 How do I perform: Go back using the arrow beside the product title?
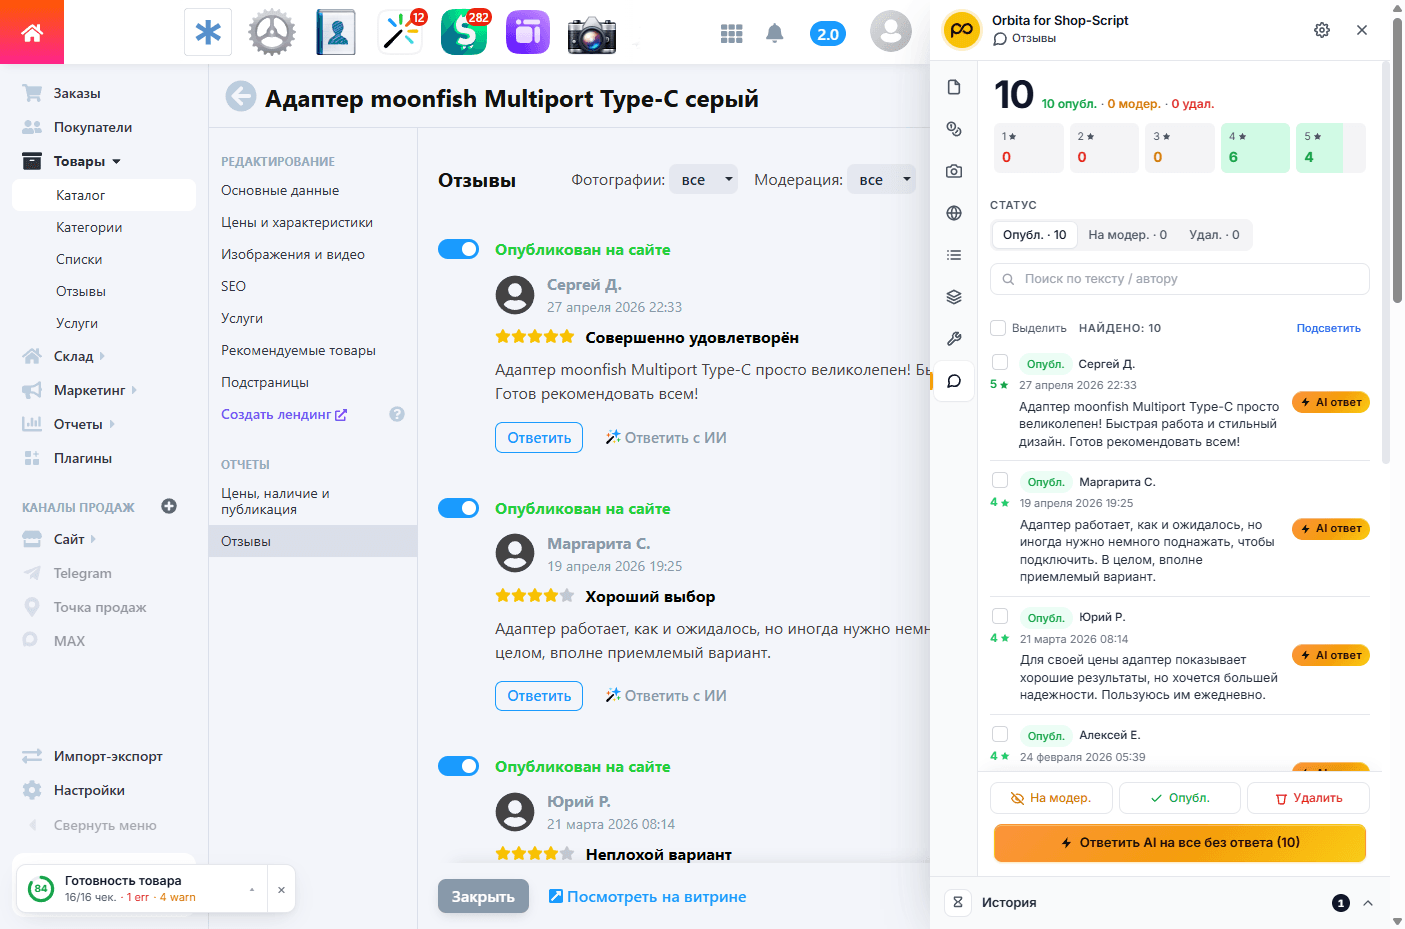click(241, 96)
